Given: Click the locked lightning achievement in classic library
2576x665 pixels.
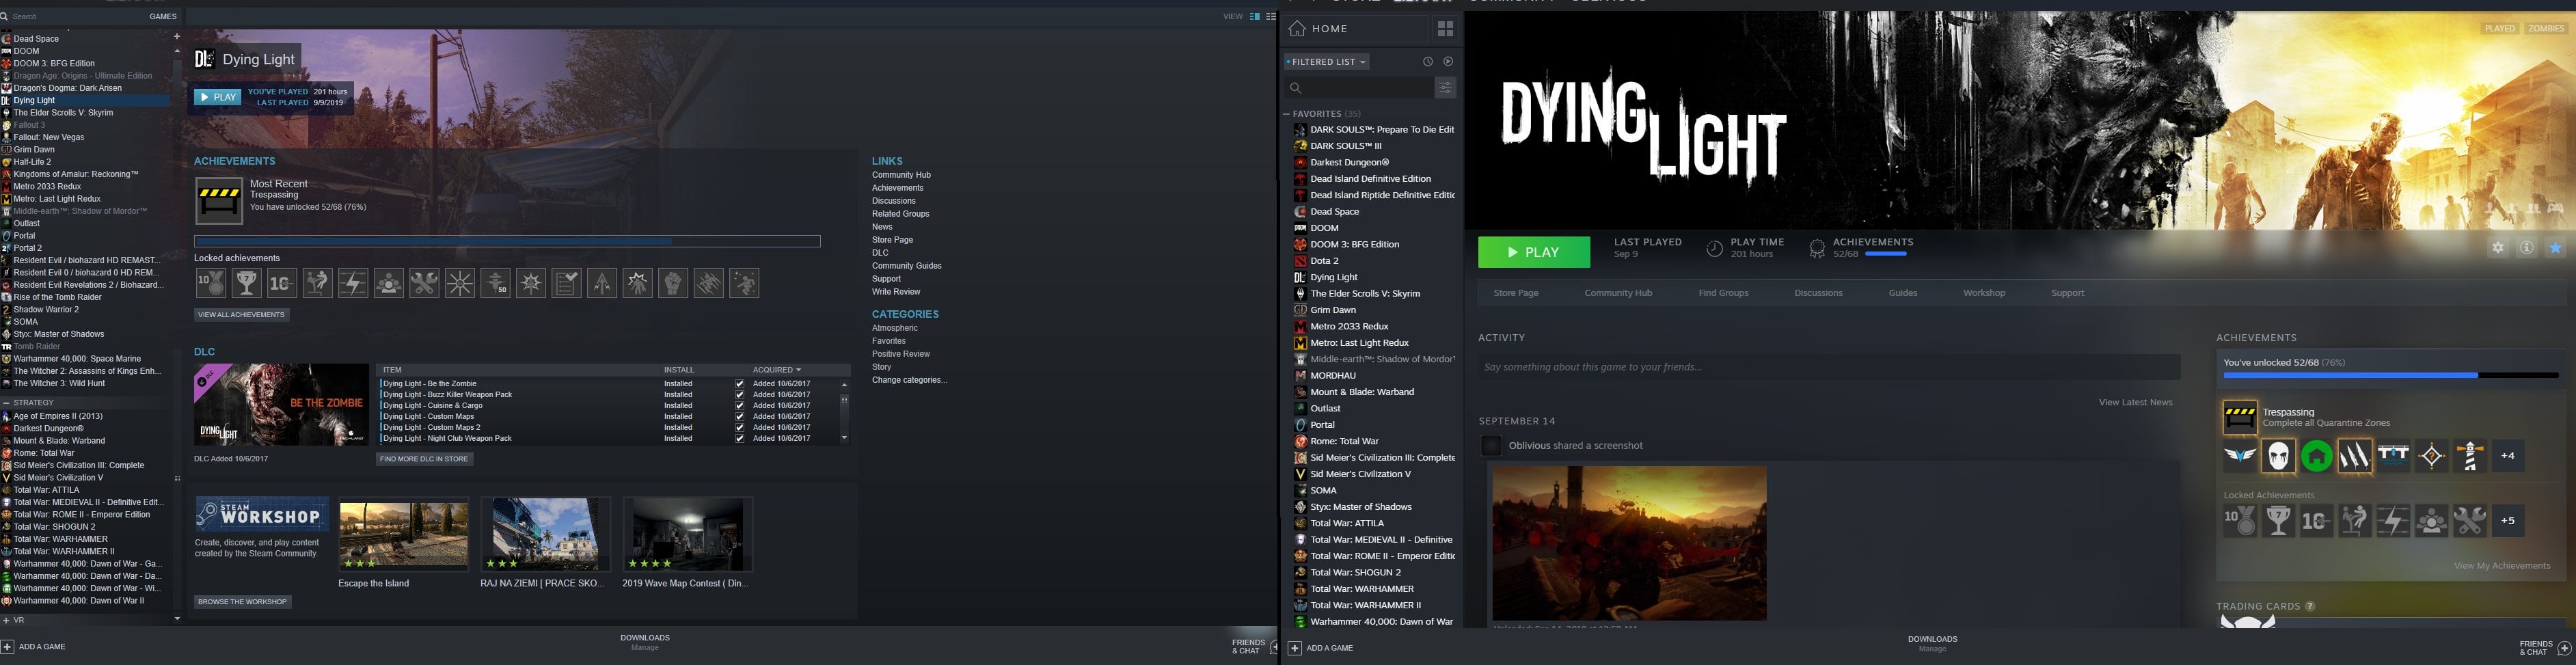Looking at the screenshot, I should tap(353, 284).
